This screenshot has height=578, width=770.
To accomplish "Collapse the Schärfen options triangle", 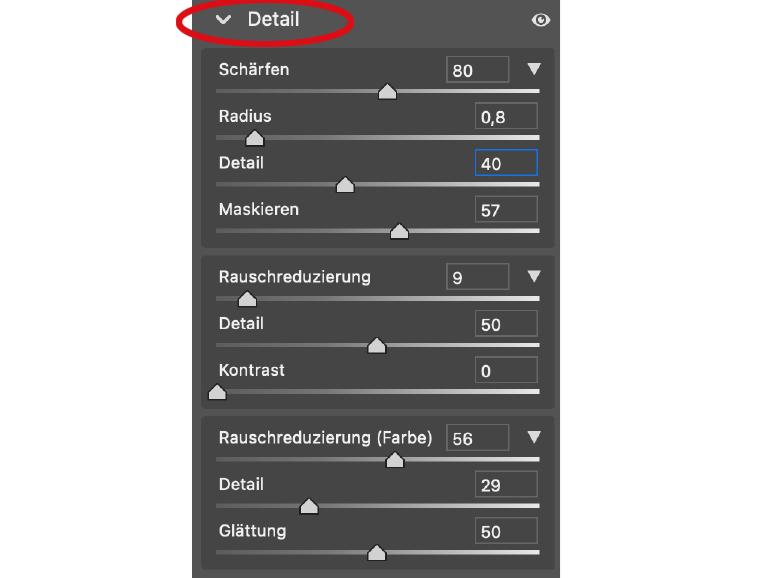I will (x=534, y=69).
